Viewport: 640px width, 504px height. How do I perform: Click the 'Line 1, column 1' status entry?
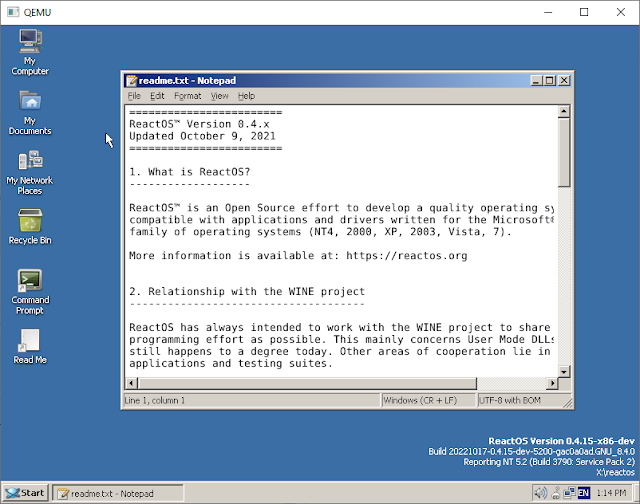click(251, 400)
